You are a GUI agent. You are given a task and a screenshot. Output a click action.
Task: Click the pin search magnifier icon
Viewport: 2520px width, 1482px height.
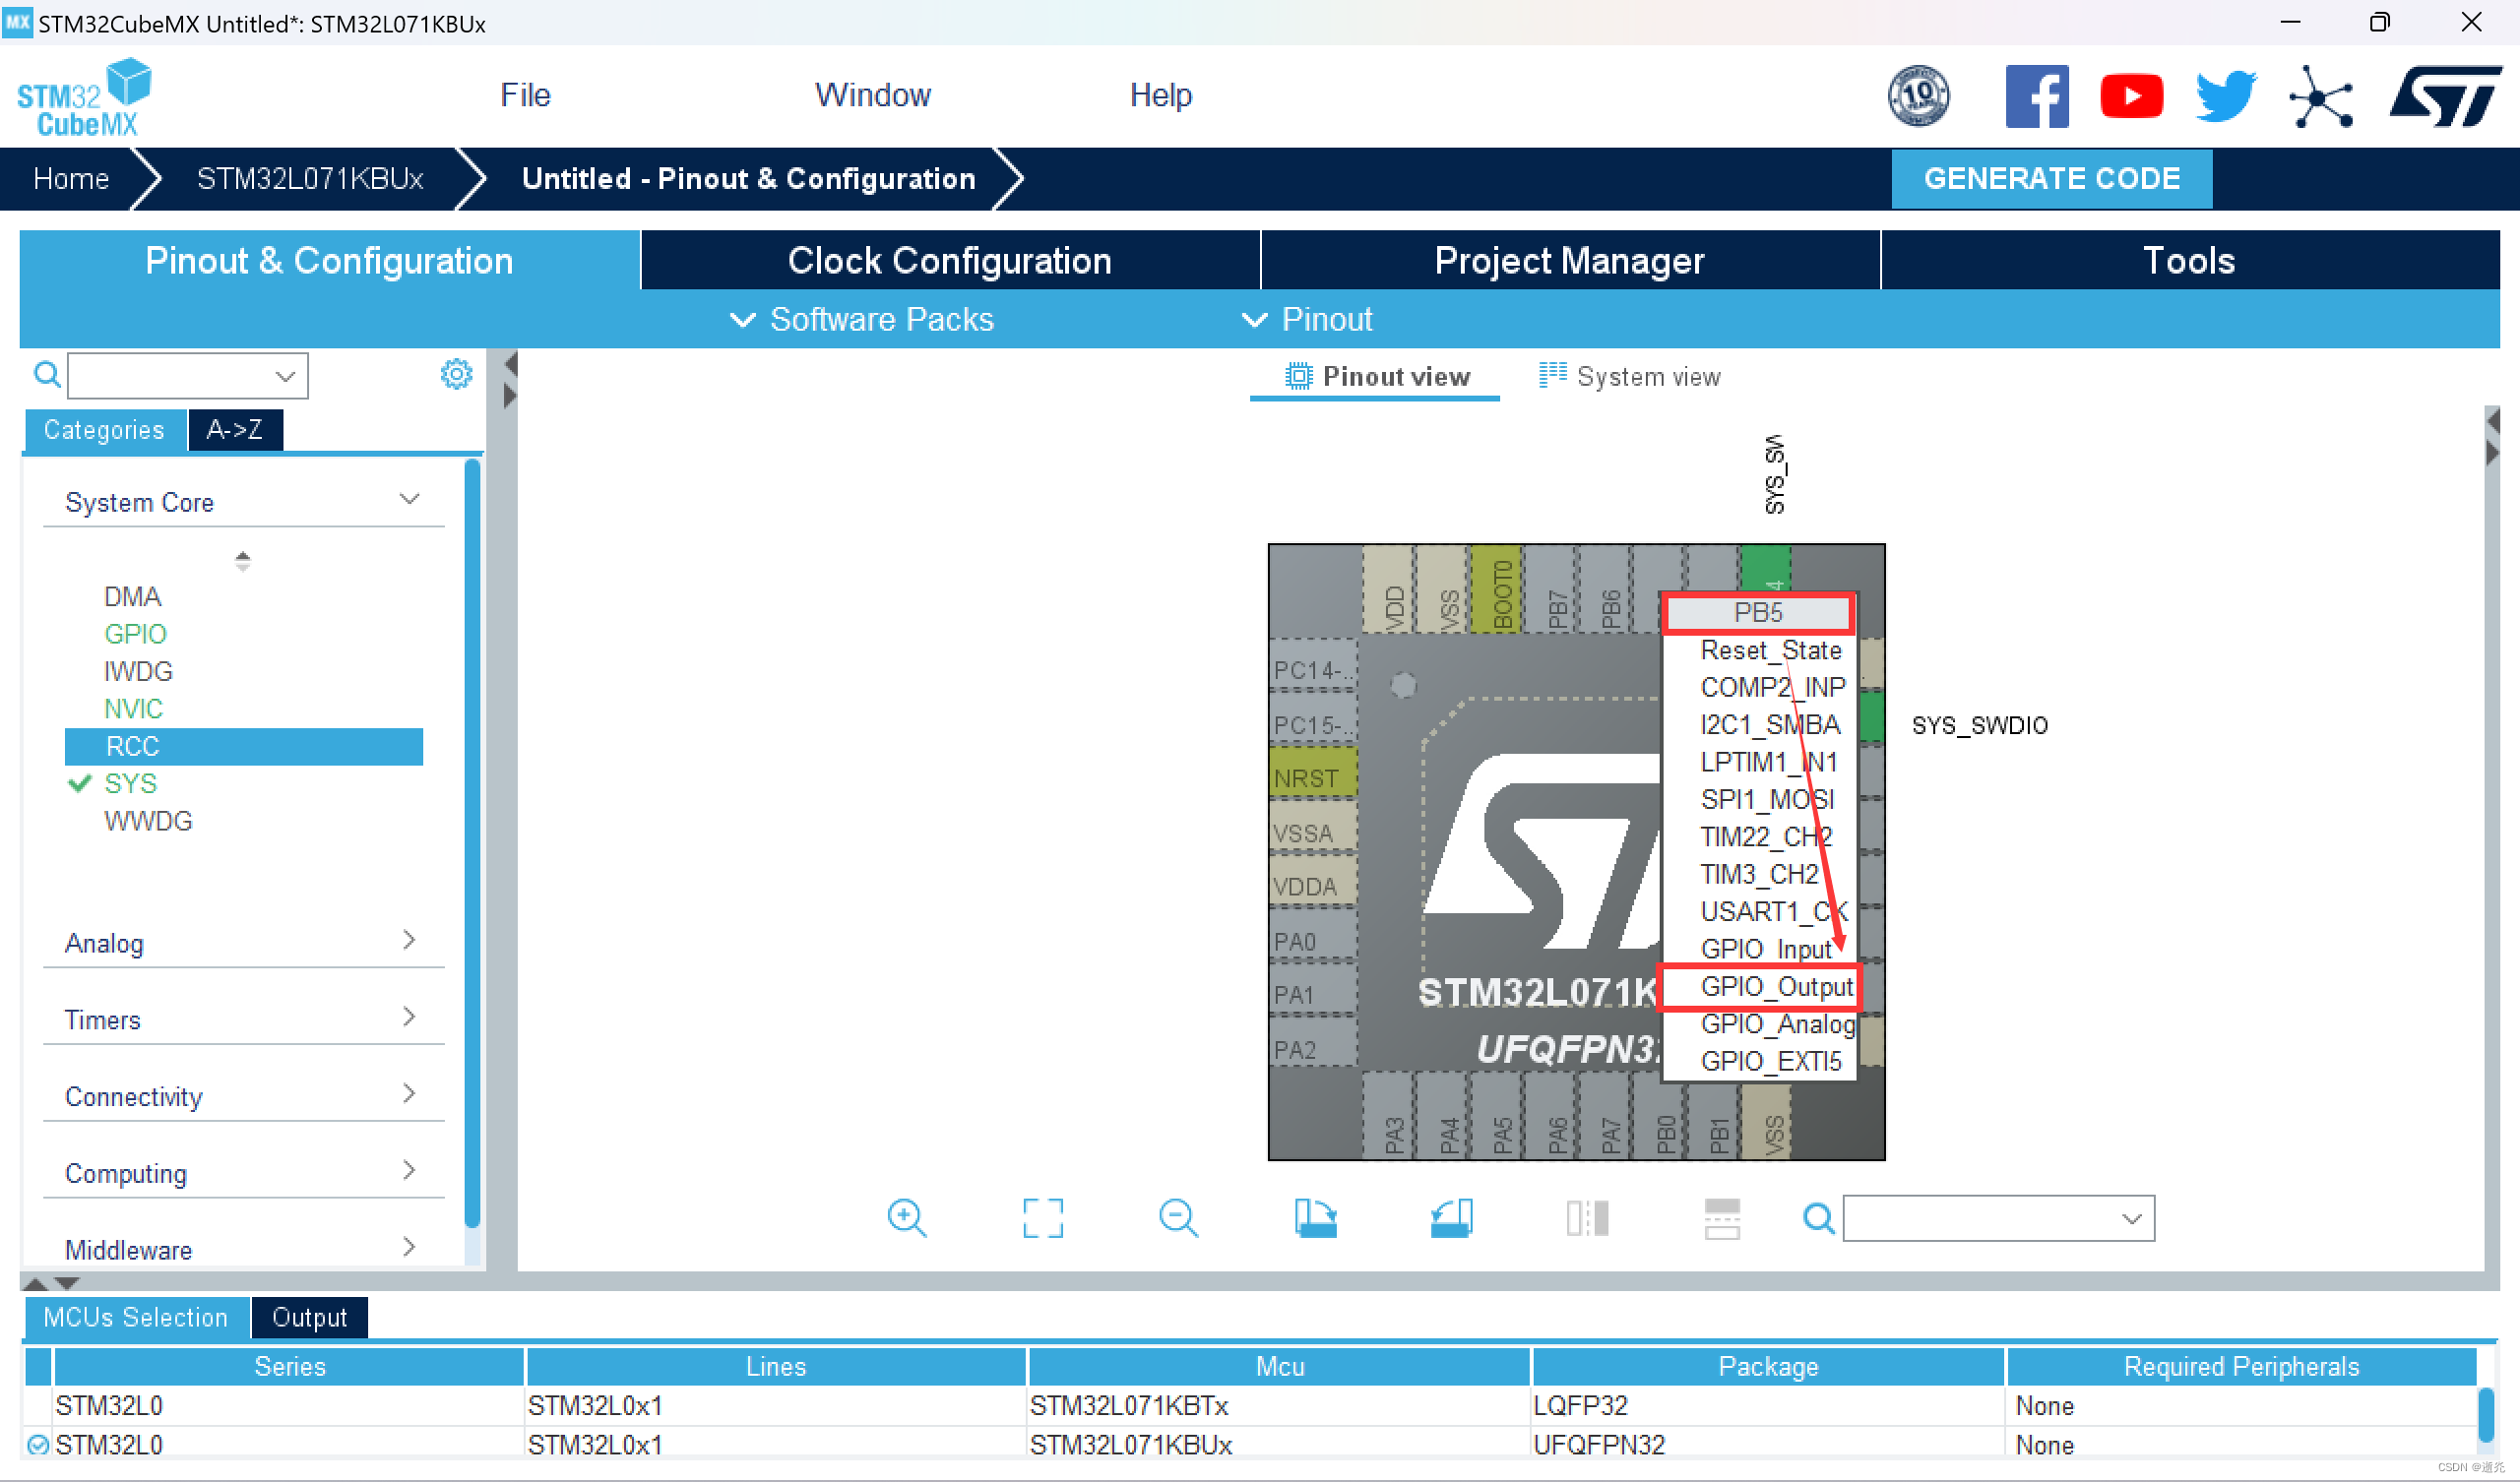coord(1818,1218)
